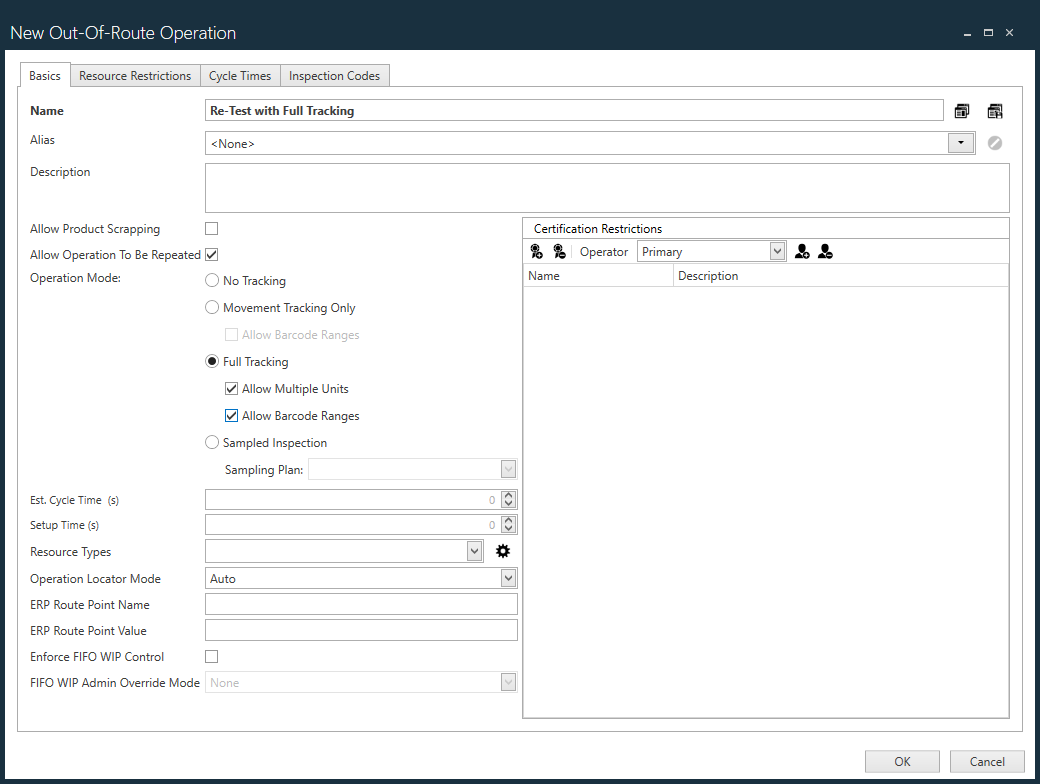Open the Inspection Codes tab

(334, 75)
